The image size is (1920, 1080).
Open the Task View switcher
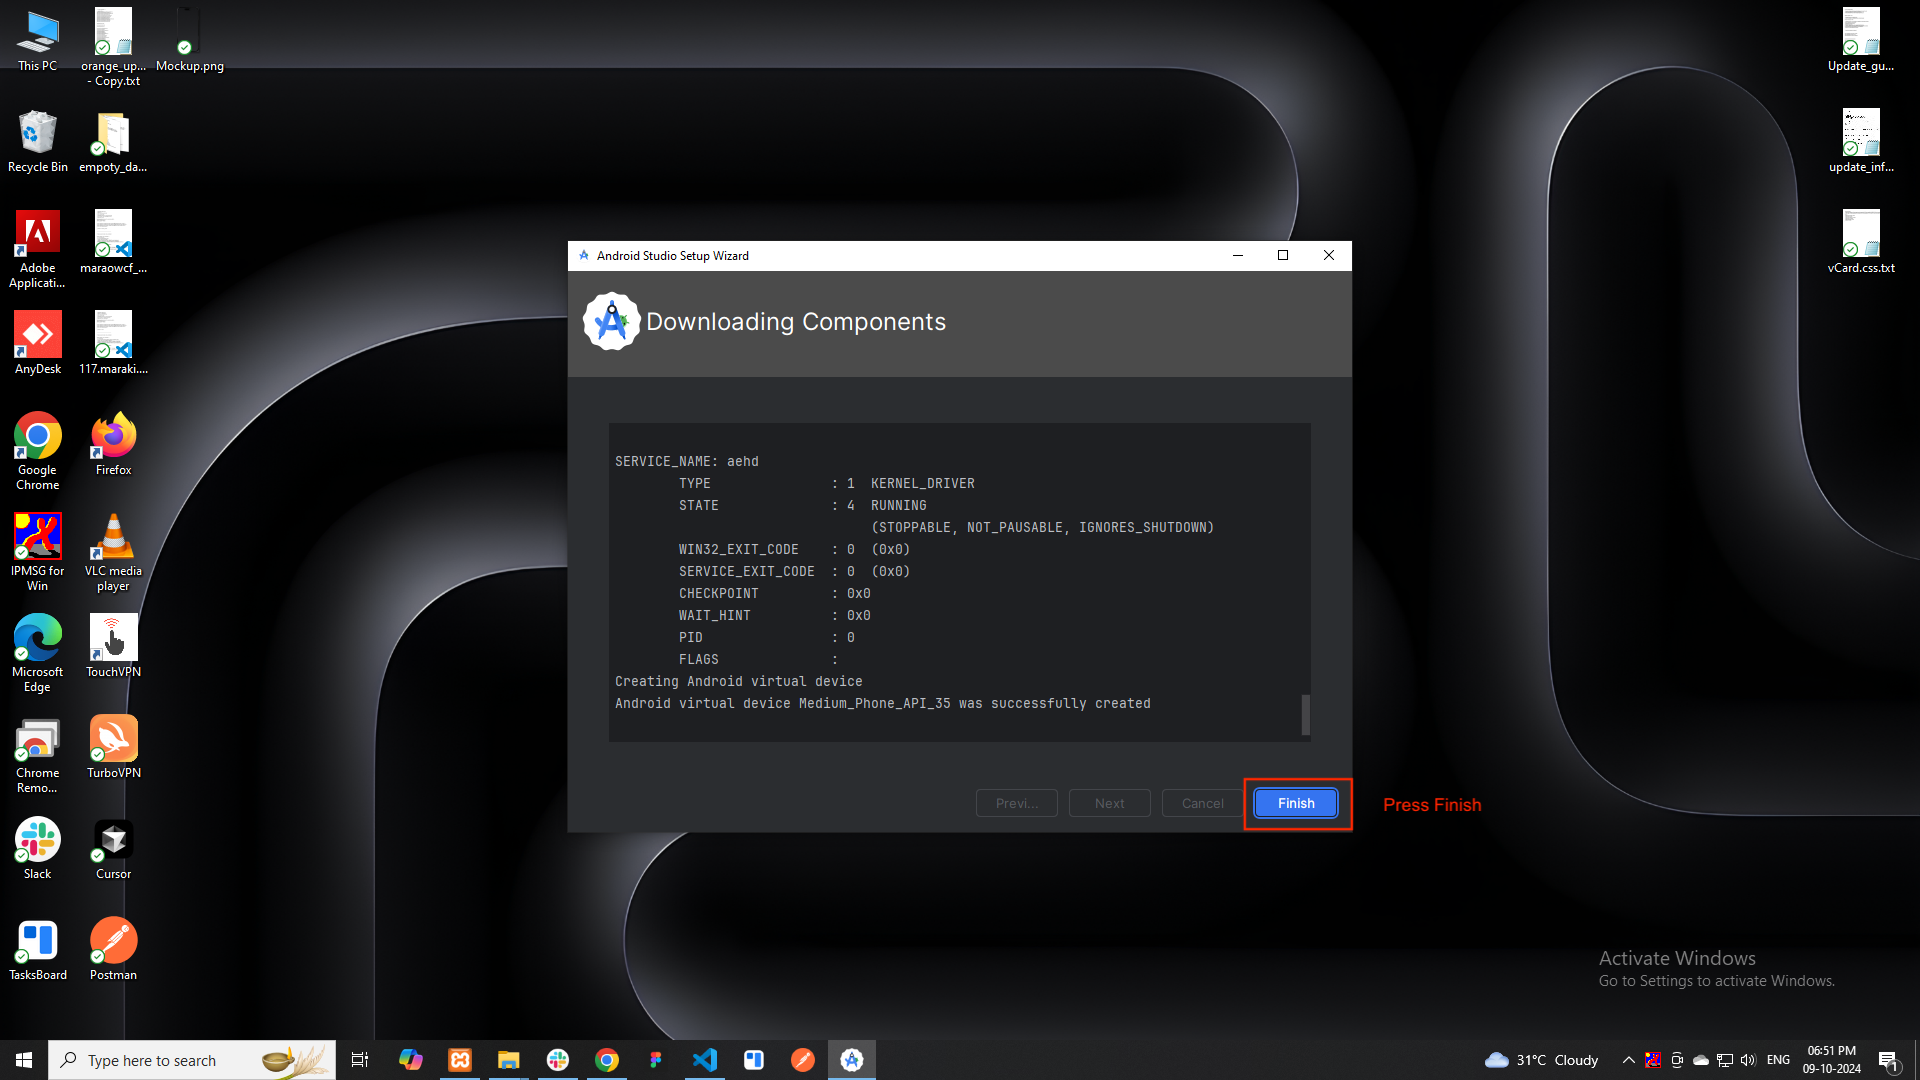point(359,1059)
